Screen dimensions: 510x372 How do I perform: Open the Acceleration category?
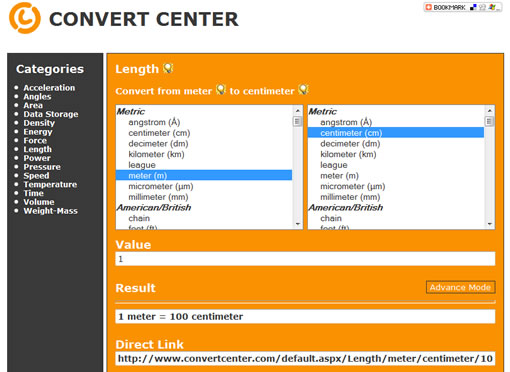[x=49, y=88]
